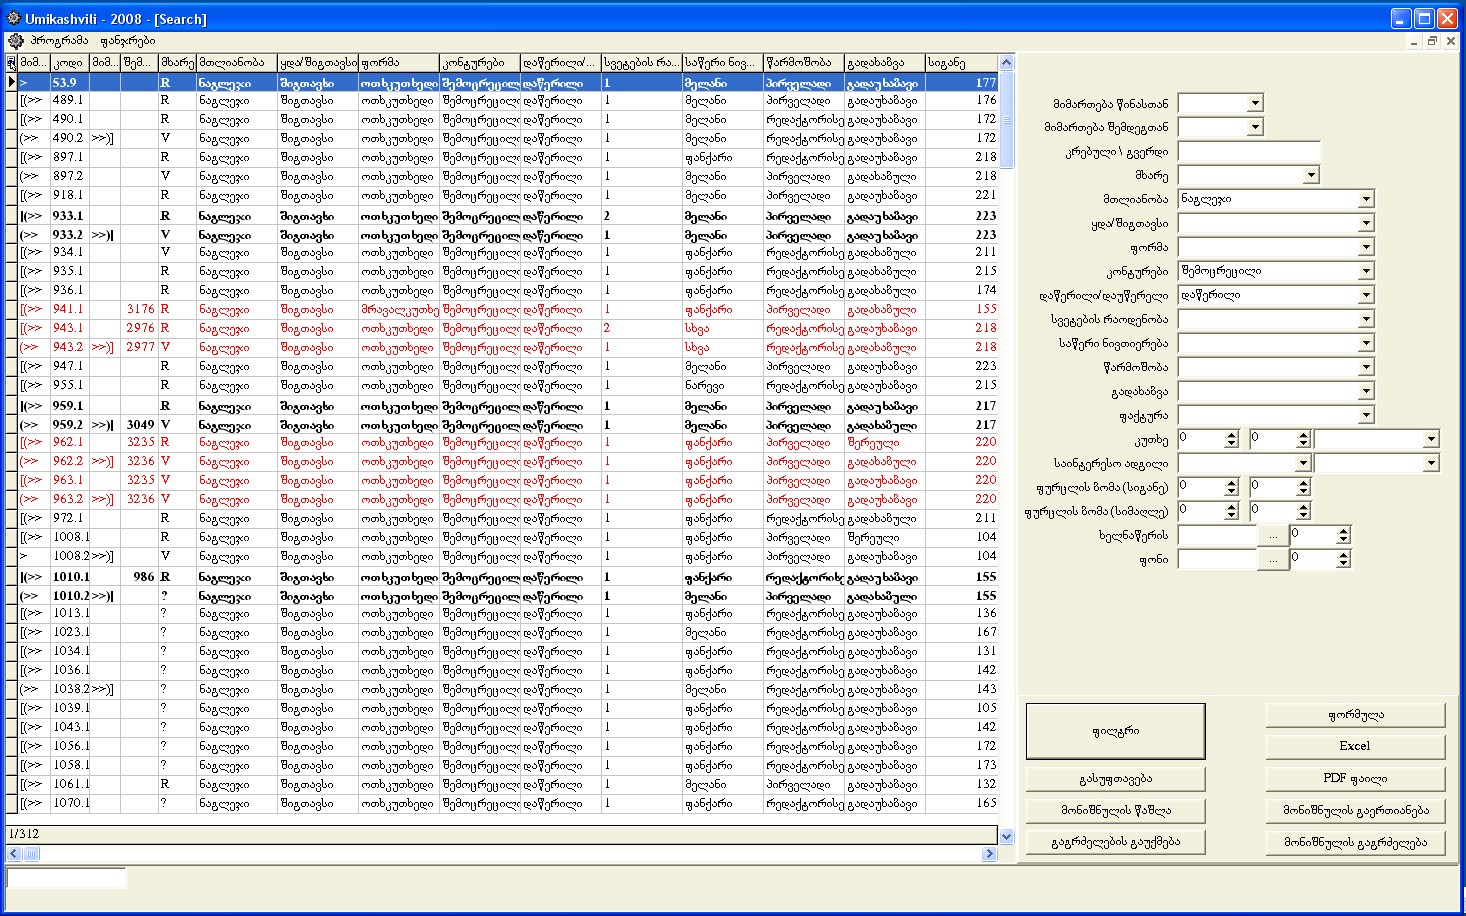This screenshot has width=1466, height=916.
Task: Open the მხარე dropdown
Action: 1311,175
